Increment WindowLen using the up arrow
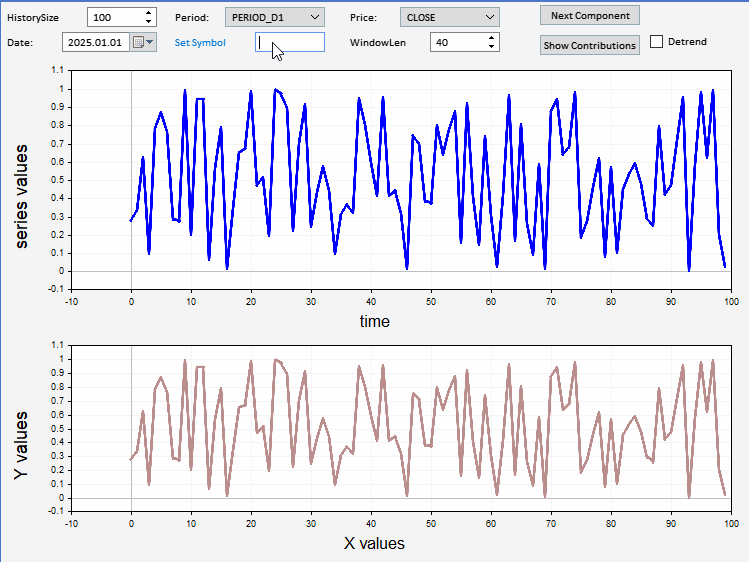 (x=492, y=38)
